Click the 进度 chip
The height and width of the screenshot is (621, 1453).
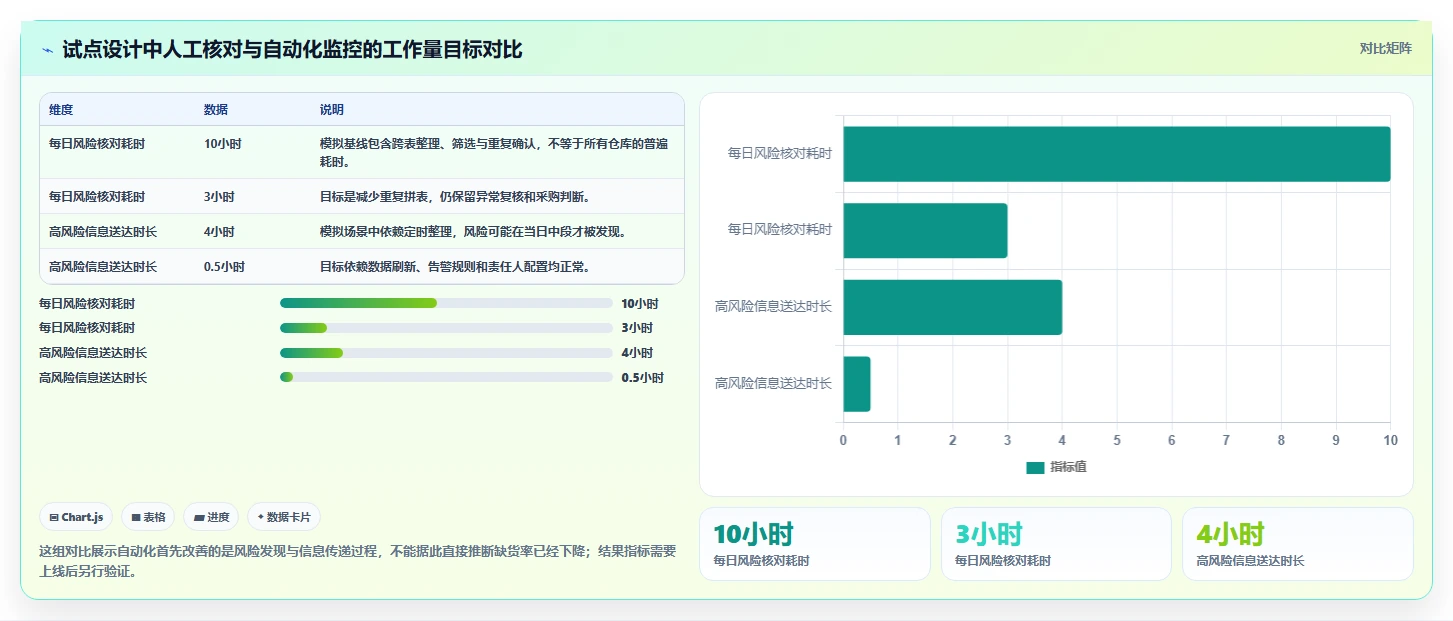211,517
